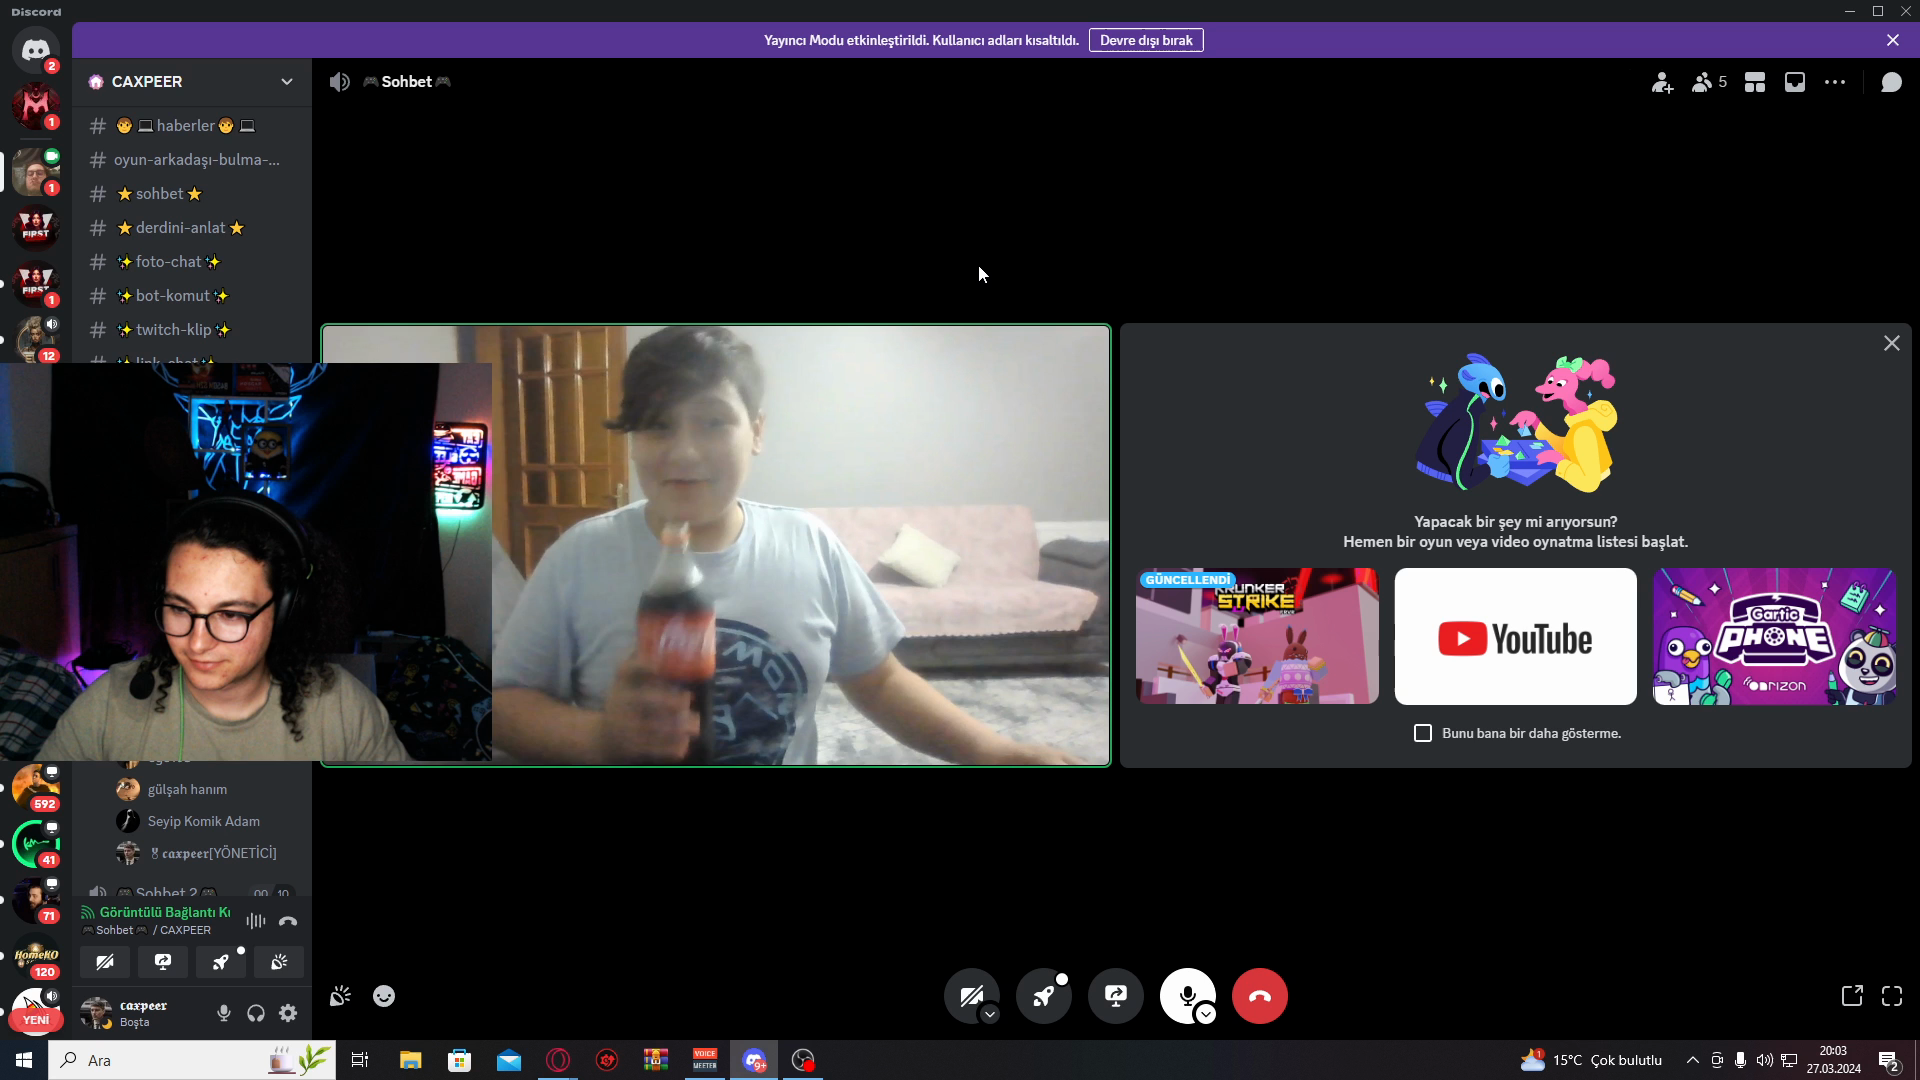Launch the Gartic Phone activity card
The width and height of the screenshot is (1920, 1080).
pos(1775,637)
